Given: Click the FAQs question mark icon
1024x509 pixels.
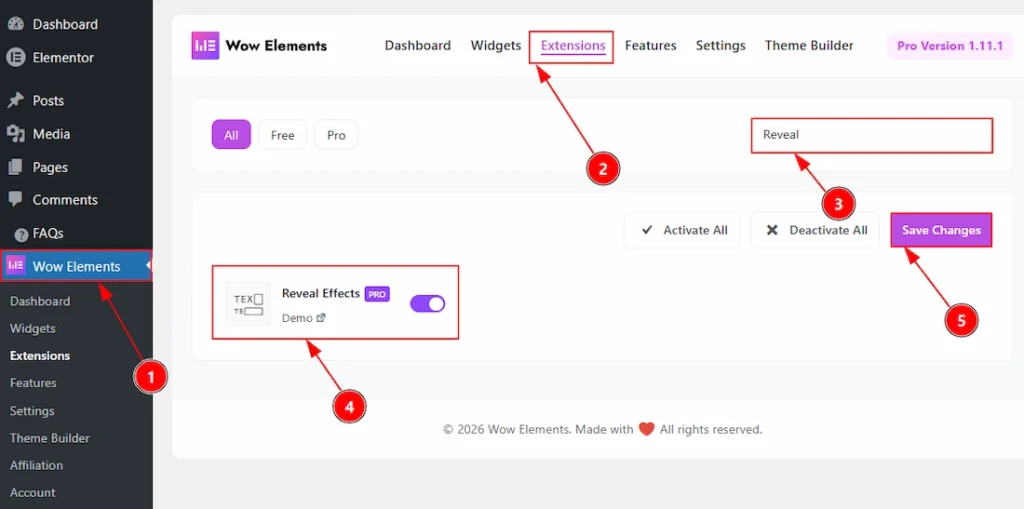Looking at the screenshot, I should (21, 234).
